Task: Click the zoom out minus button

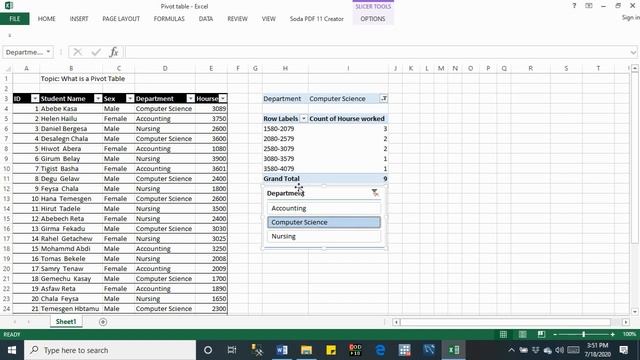Action: click(555, 334)
